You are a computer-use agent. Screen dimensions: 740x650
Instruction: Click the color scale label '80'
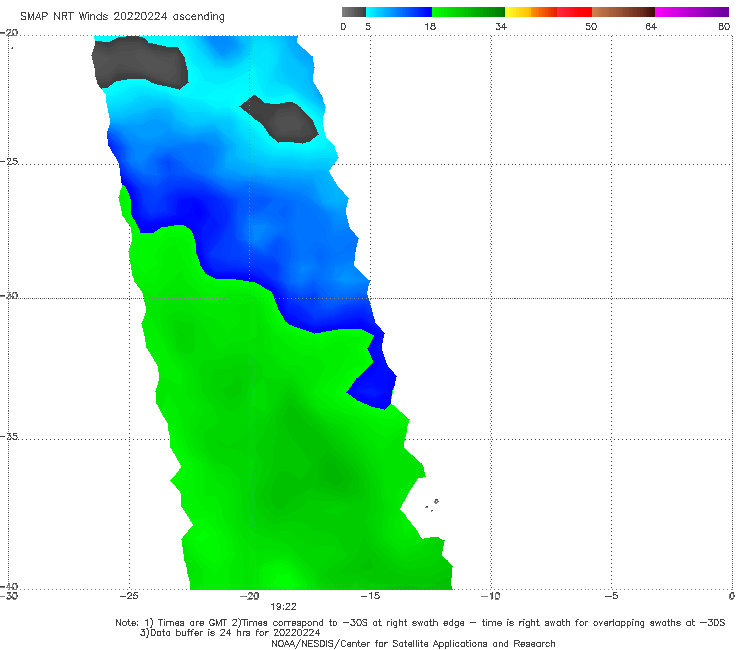tap(724, 26)
